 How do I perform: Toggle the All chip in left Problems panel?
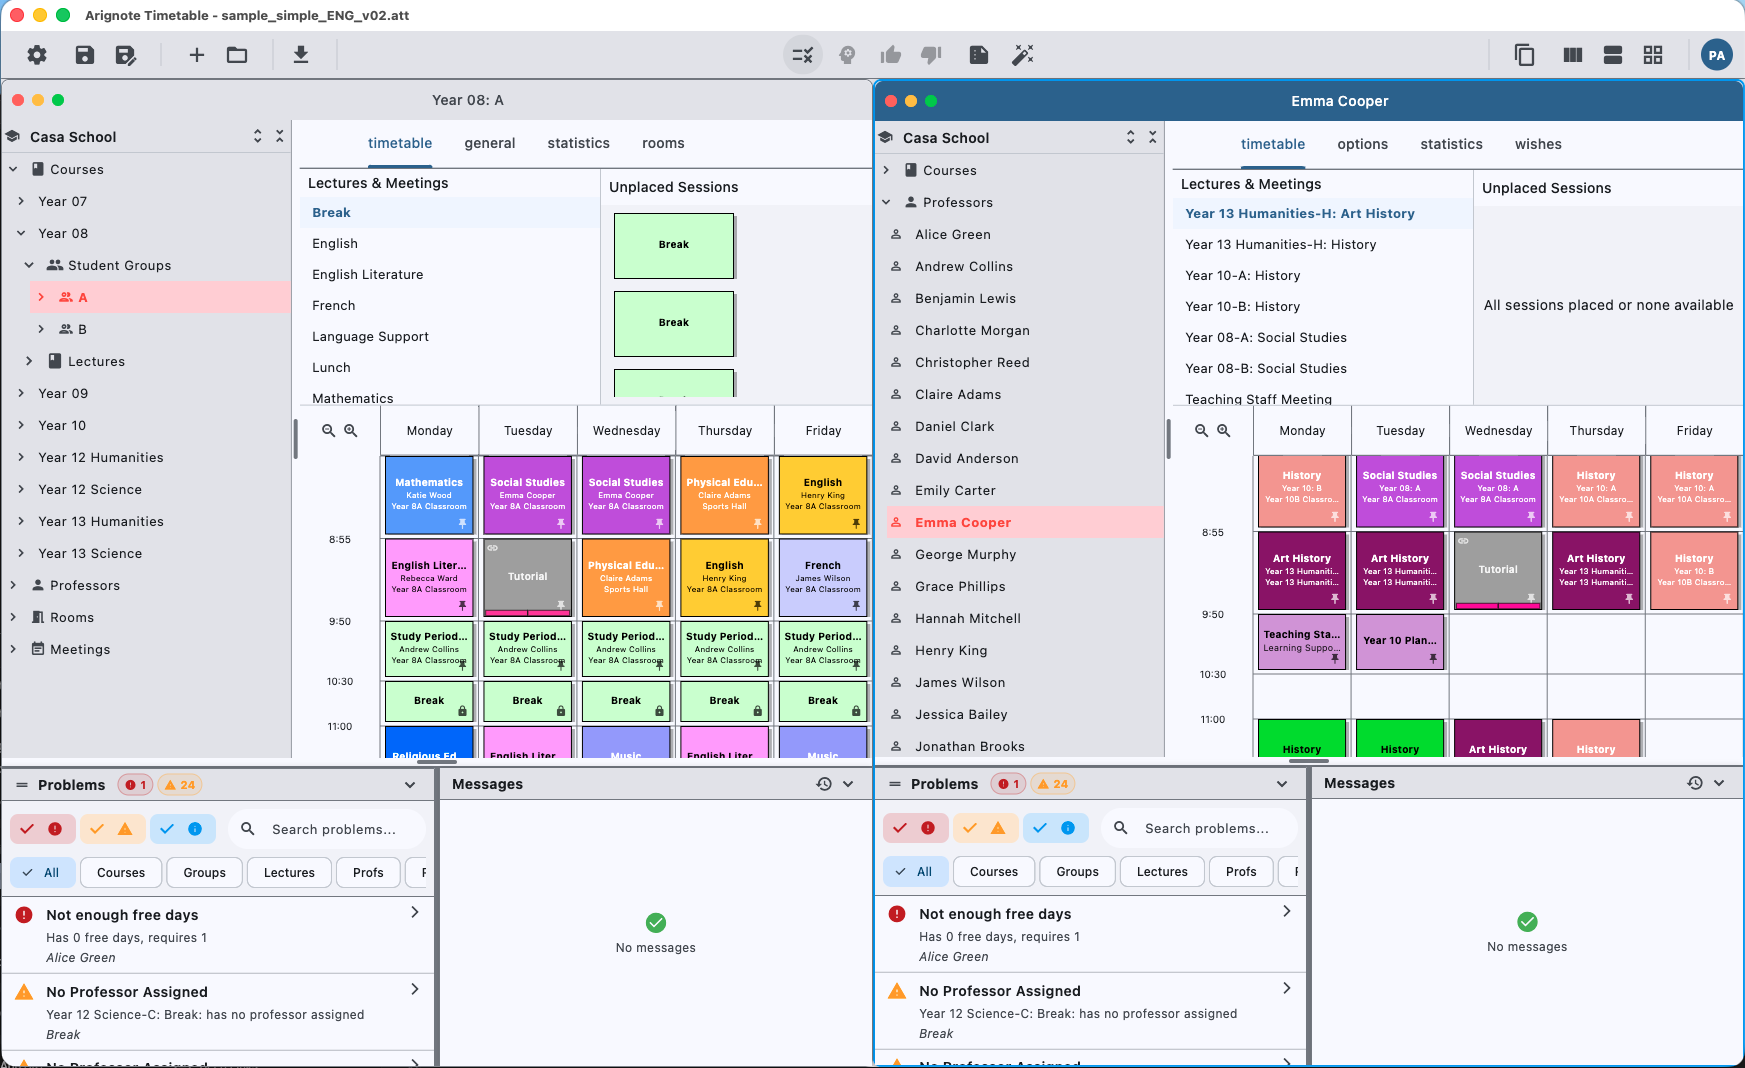click(x=41, y=872)
